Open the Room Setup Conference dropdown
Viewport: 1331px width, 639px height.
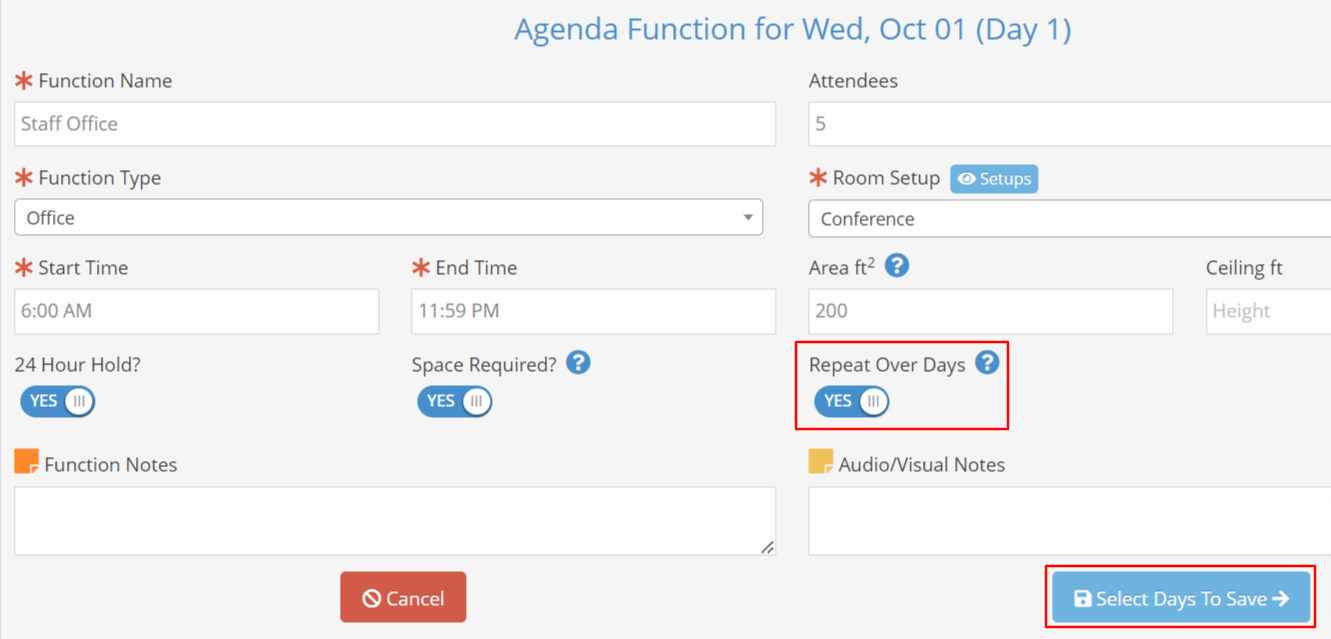pos(1070,219)
